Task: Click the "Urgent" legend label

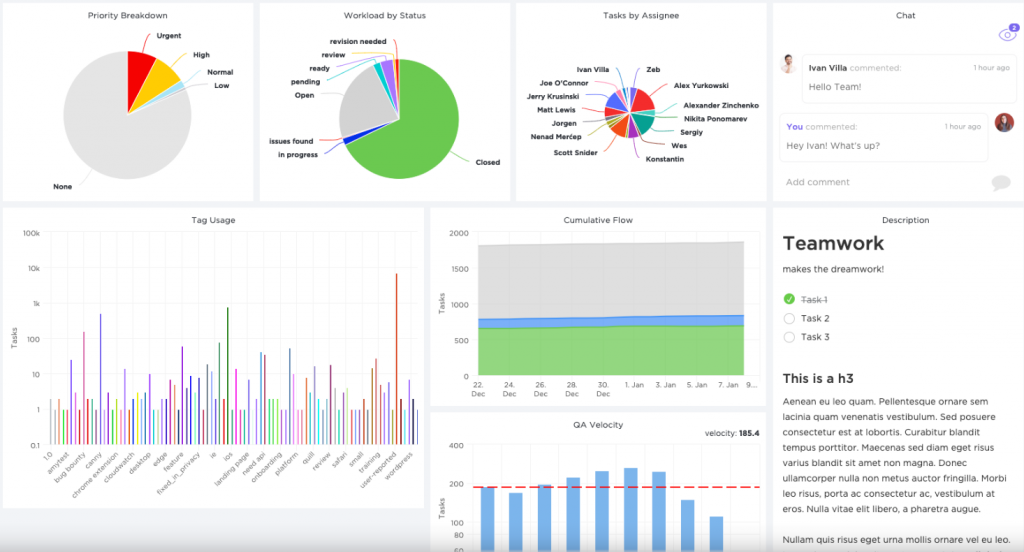Action: click(x=168, y=36)
